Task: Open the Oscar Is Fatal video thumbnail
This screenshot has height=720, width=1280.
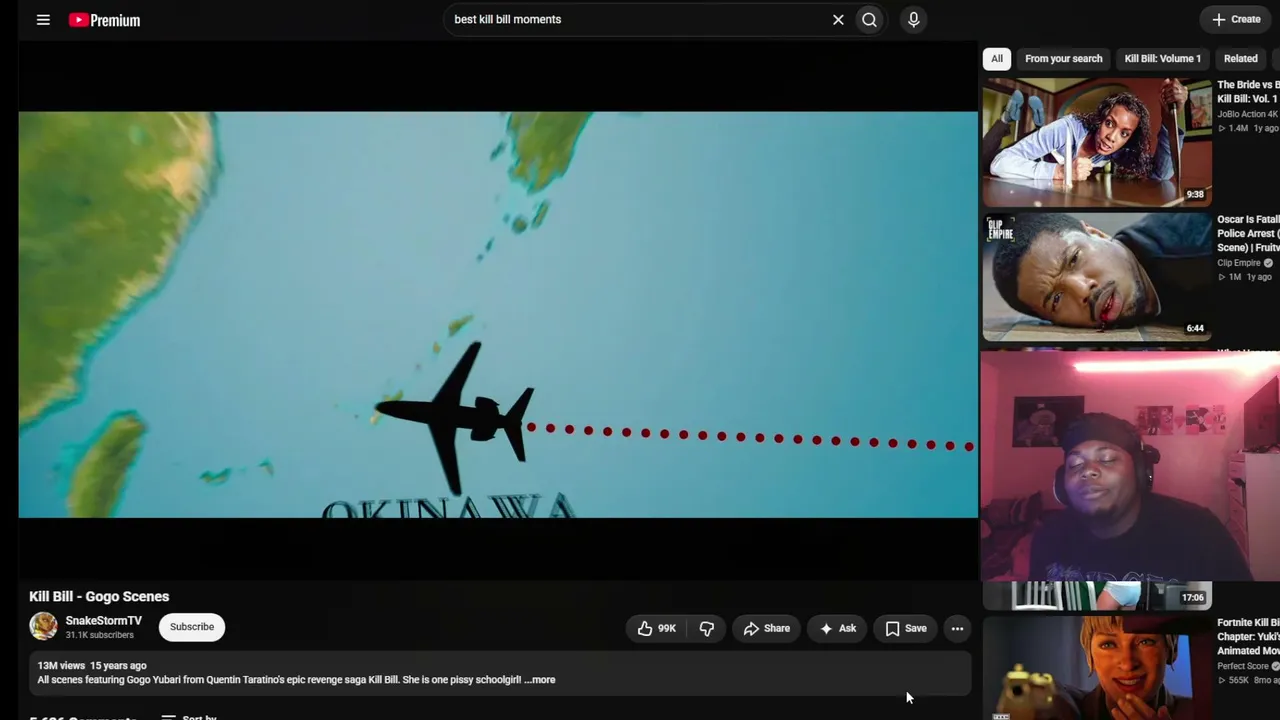Action: 1097,276
